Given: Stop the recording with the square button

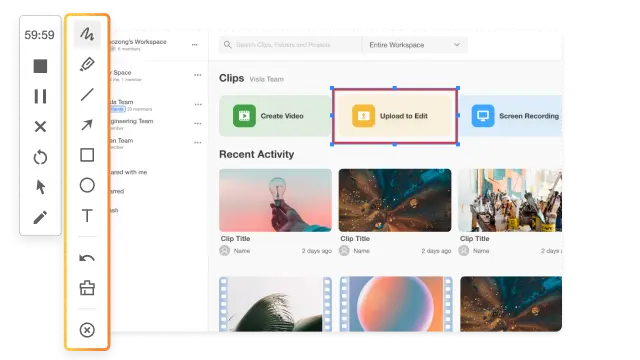Looking at the screenshot, I should coord(40,66).
